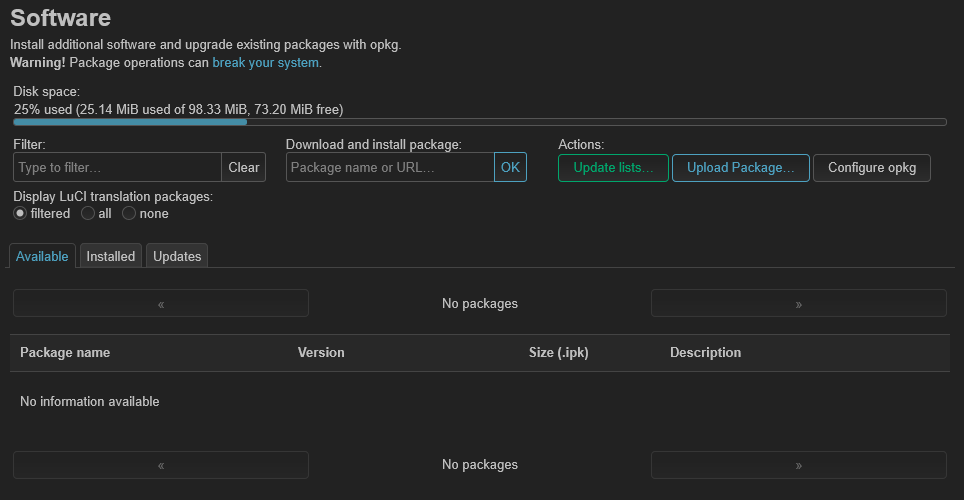
Task: Click the Package name column header
Action: (x=65, y=352)
